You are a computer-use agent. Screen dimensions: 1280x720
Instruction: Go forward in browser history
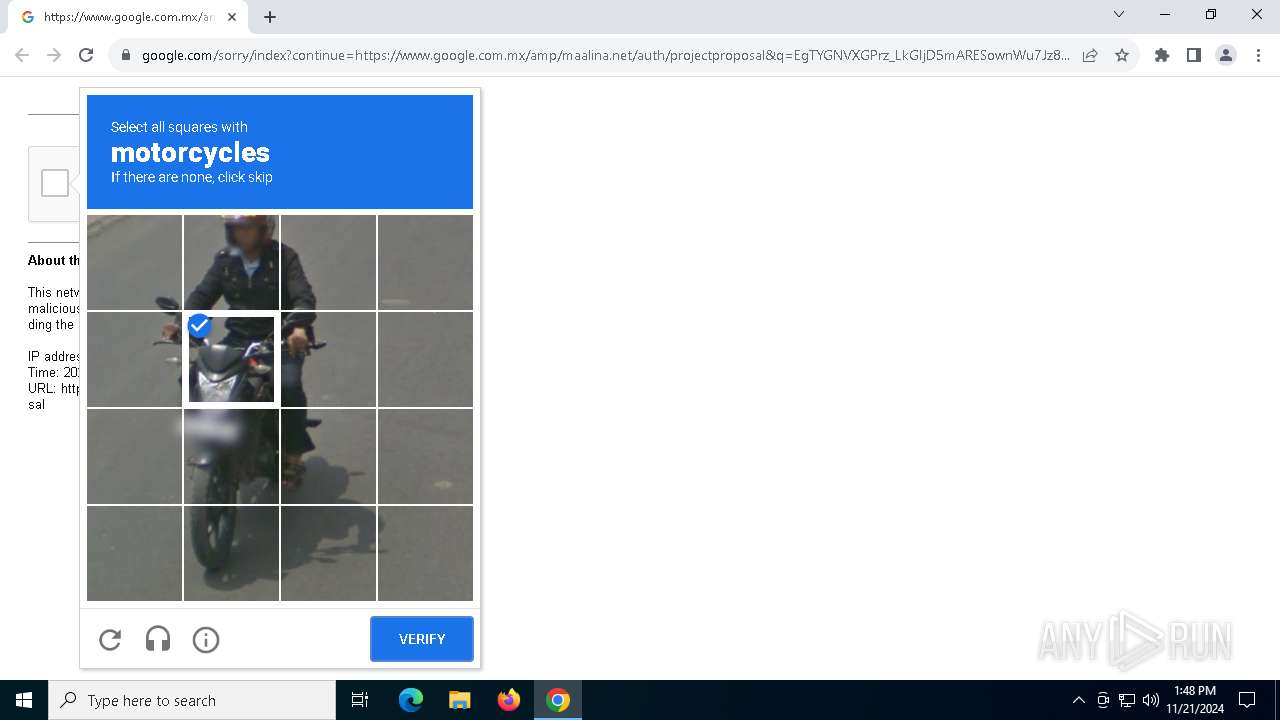tap(54, 55)
